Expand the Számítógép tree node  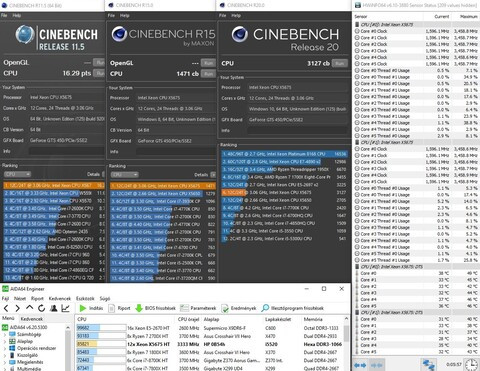click(4, 334)
